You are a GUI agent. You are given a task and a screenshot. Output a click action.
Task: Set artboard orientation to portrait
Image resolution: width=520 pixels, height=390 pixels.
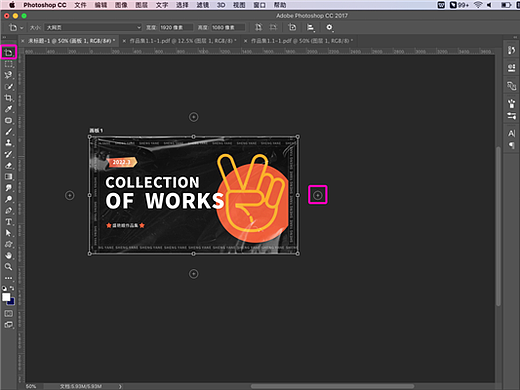(x=258, y=27)
